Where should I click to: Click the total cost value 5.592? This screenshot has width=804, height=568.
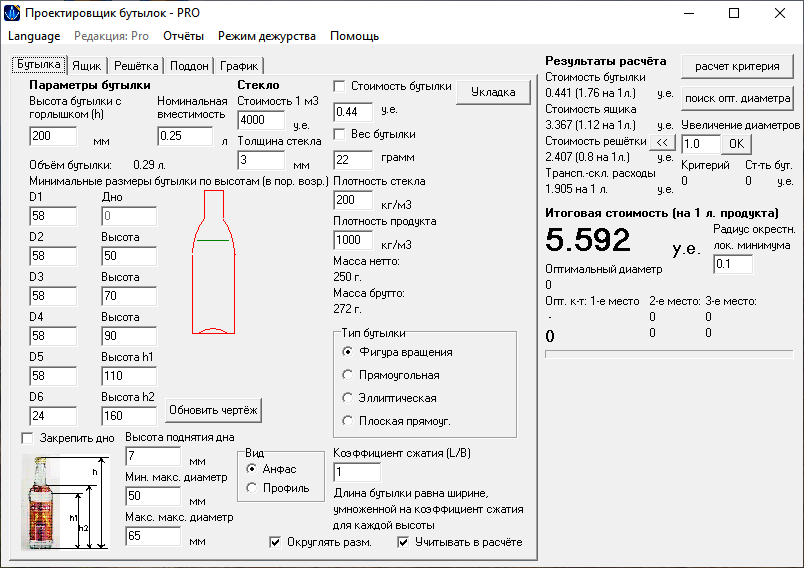pyautogui.click(x=588, y=239)
